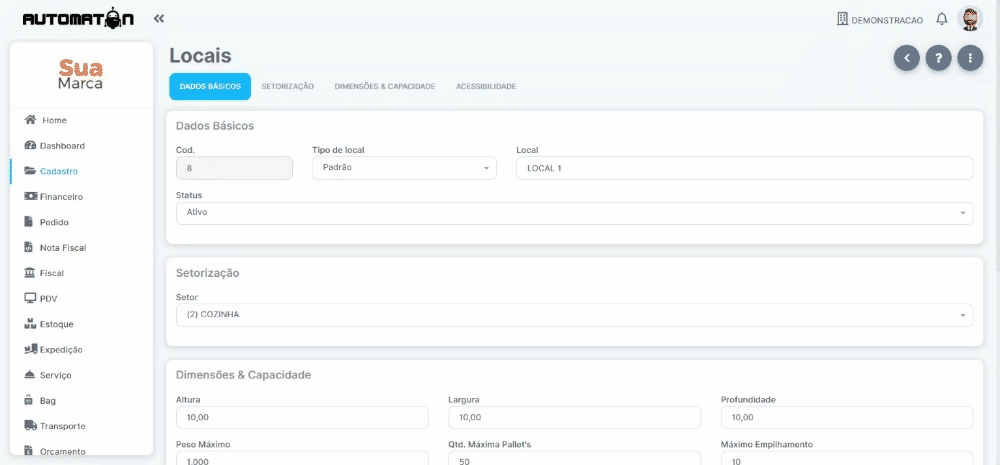This screenshot has height=465, width=1000.
Task: Click the DEMONSTRACAO company link
Action: click(879, 20)
